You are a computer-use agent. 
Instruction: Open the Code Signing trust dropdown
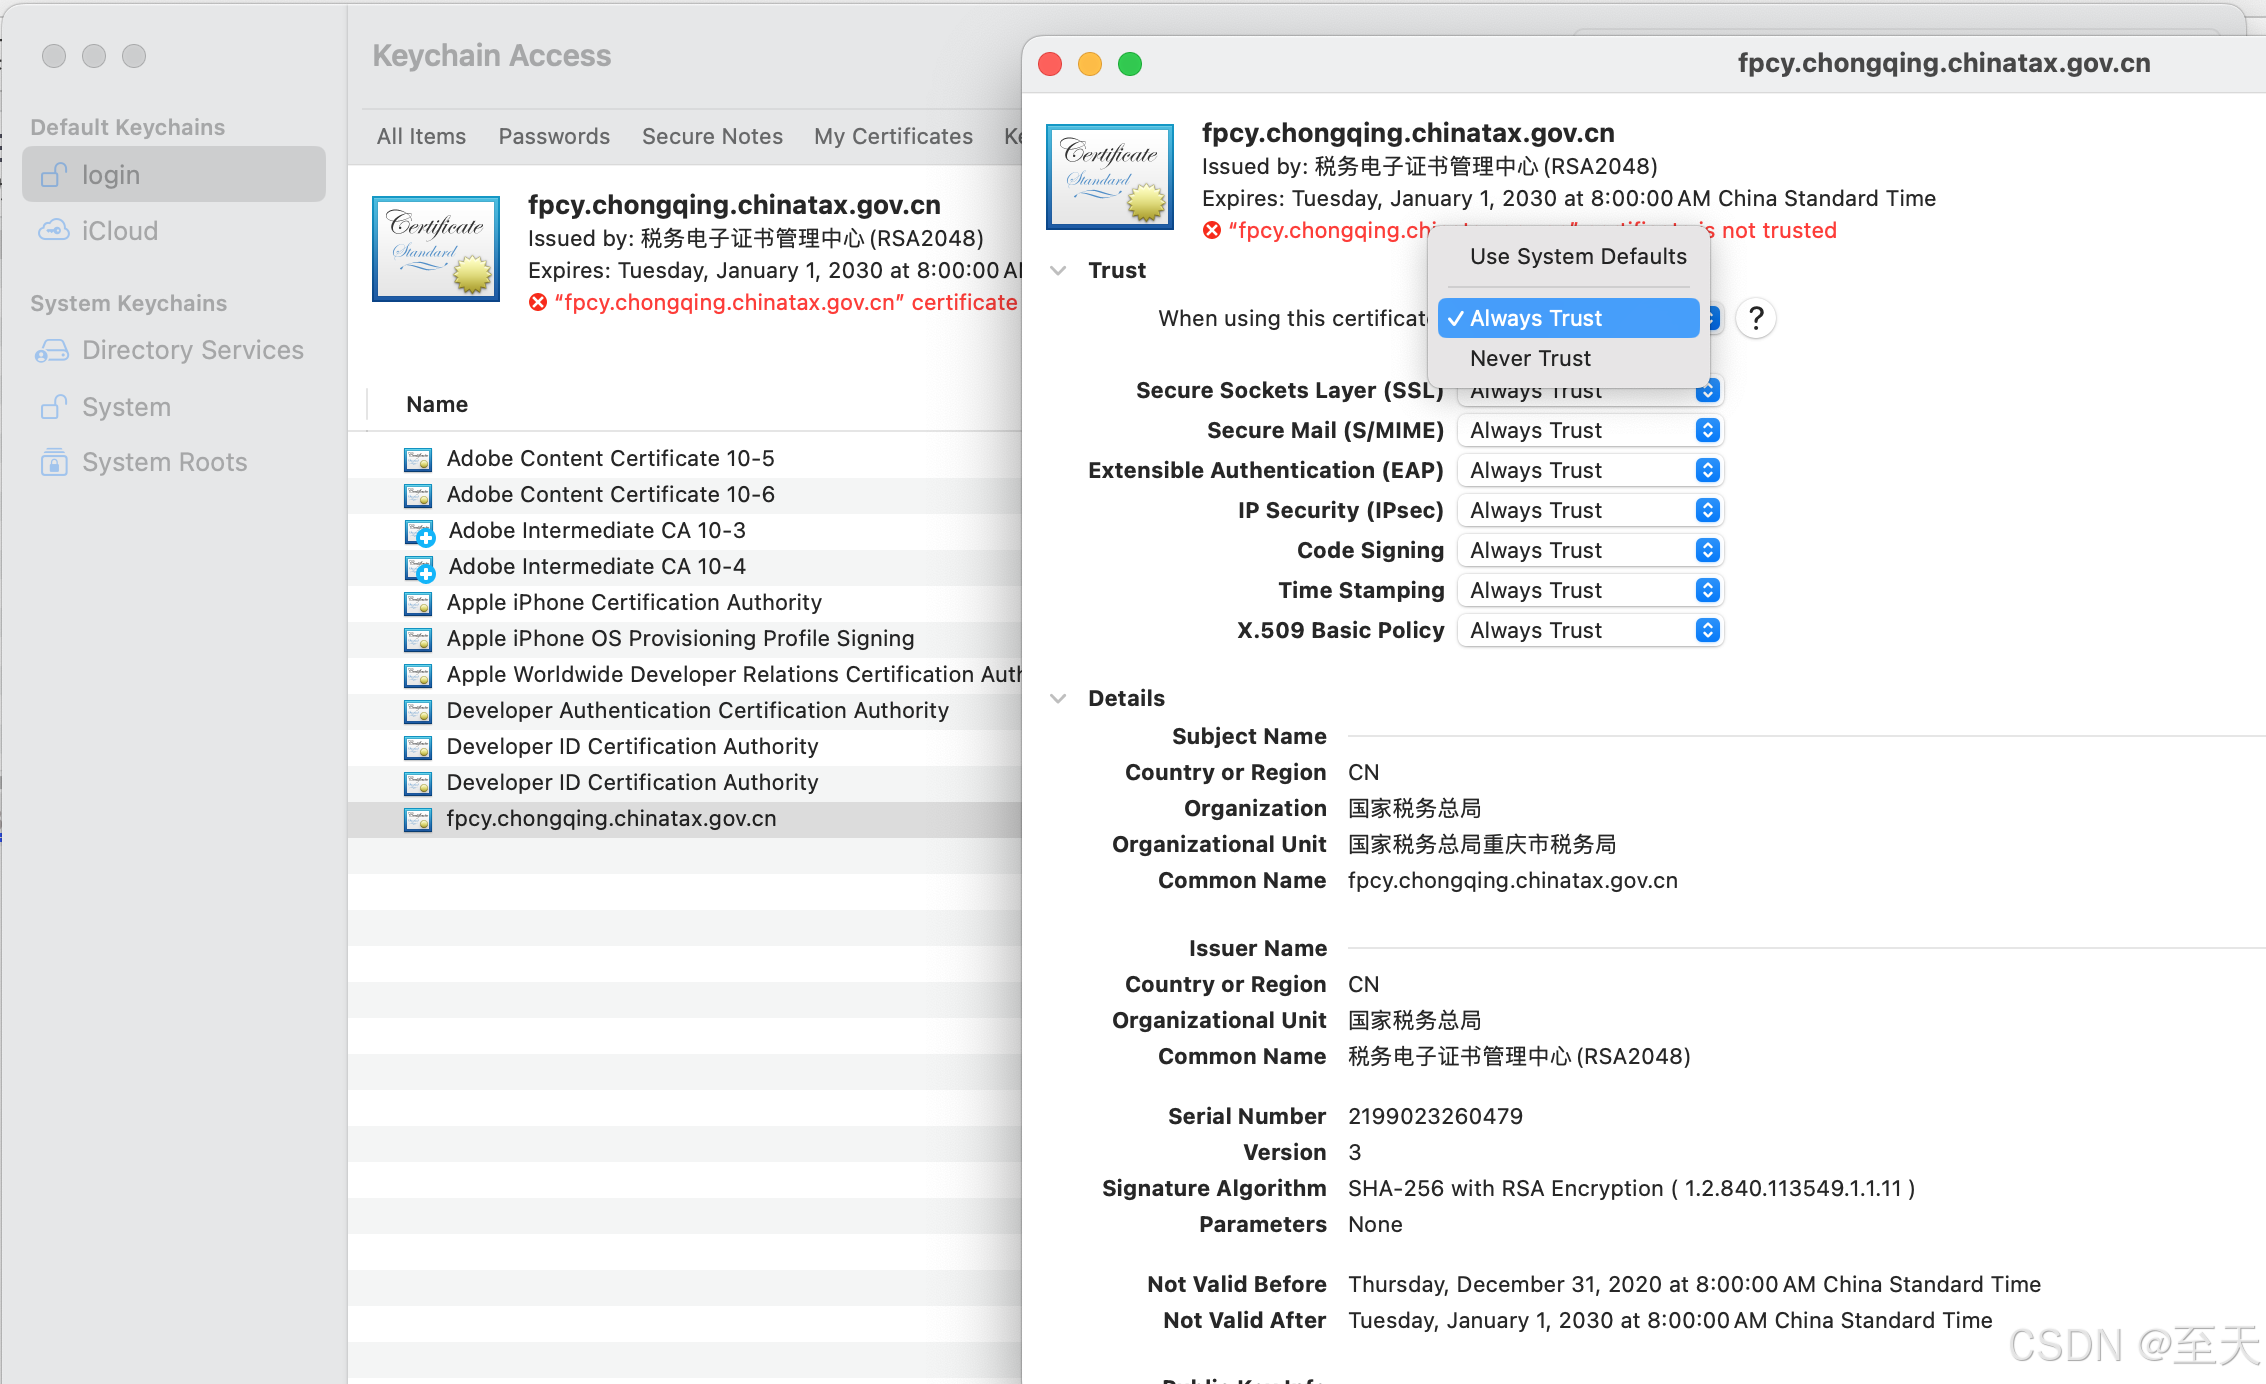point(1589,551)
